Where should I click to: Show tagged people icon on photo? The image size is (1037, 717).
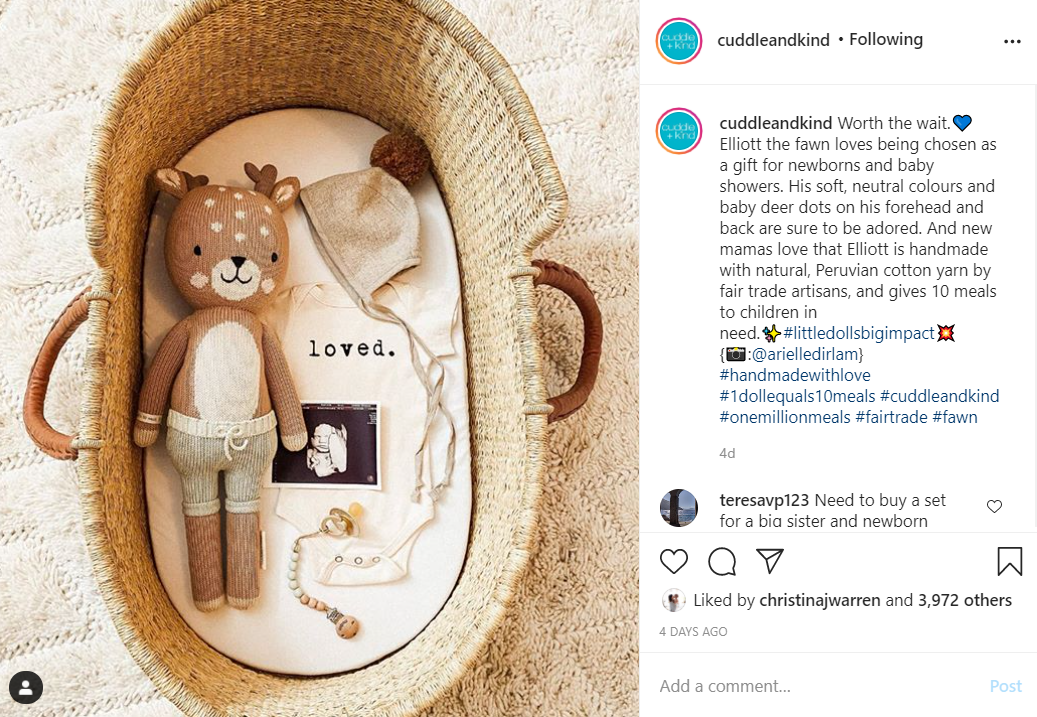26,688
